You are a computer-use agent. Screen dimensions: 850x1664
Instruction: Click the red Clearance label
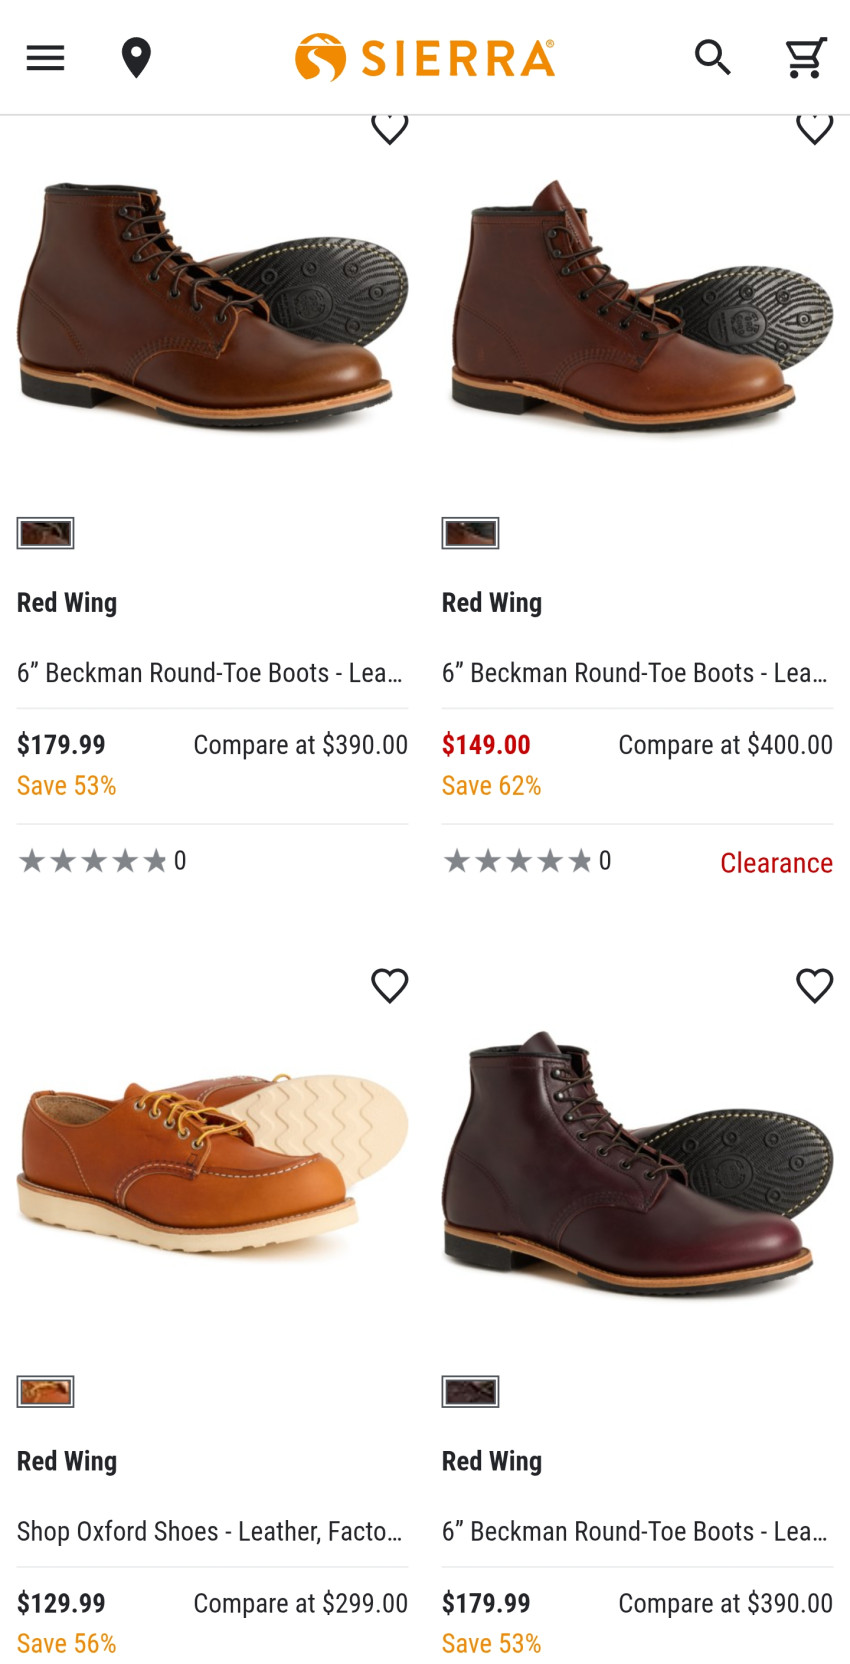(x=776, y=862)
